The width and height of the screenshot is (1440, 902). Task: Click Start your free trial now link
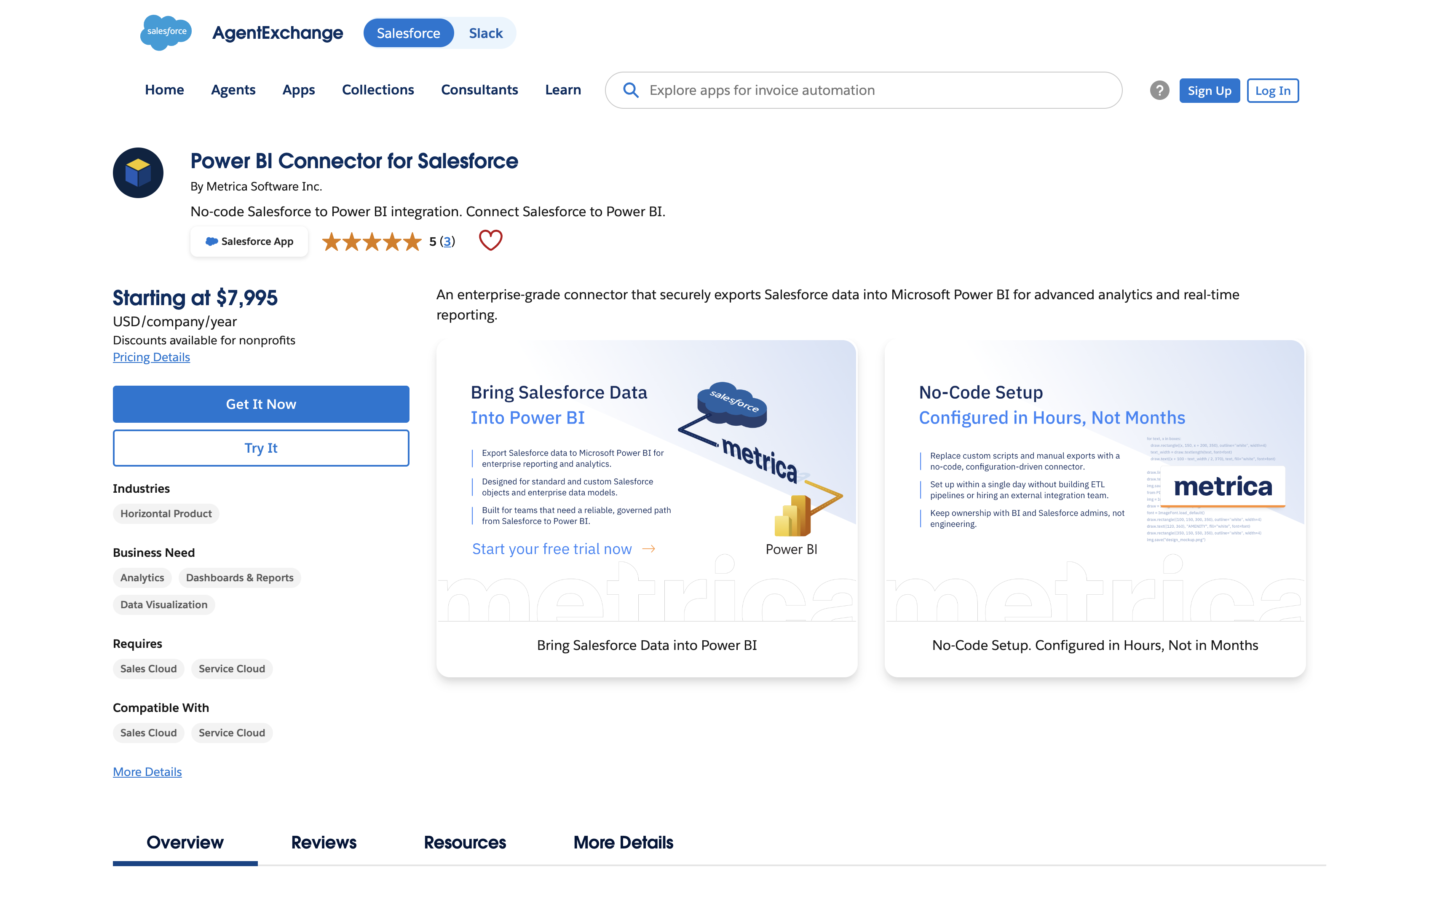click(564, 549)
